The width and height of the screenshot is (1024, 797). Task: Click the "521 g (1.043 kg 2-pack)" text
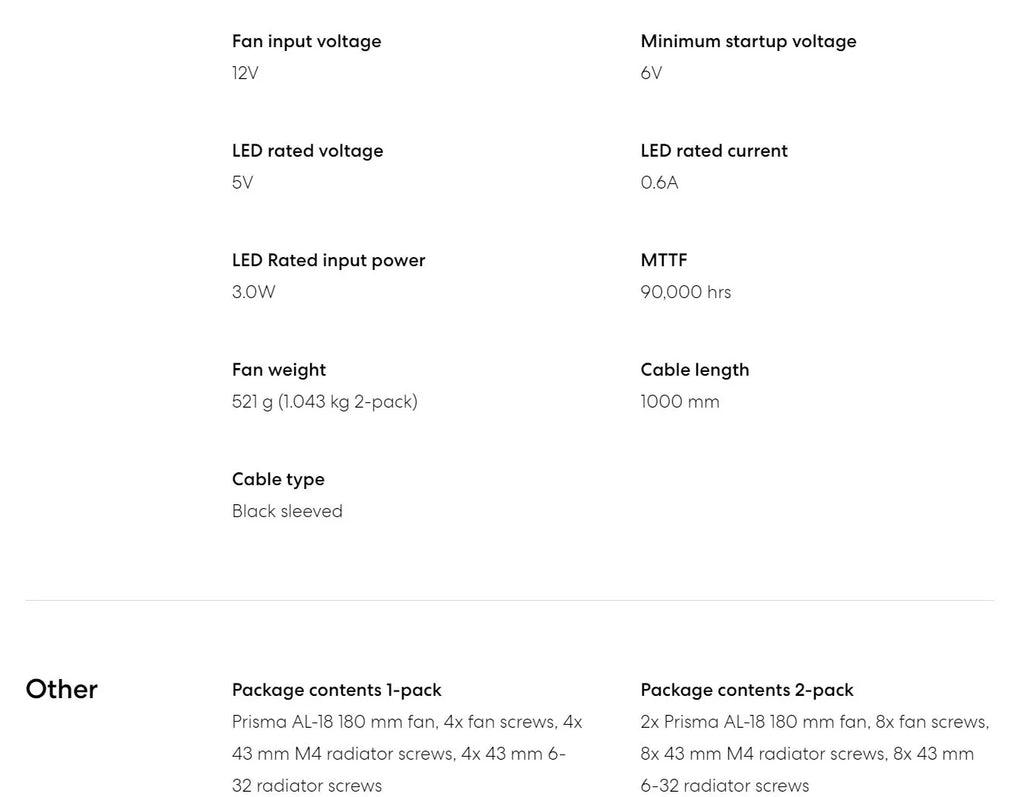pos(325,402)
